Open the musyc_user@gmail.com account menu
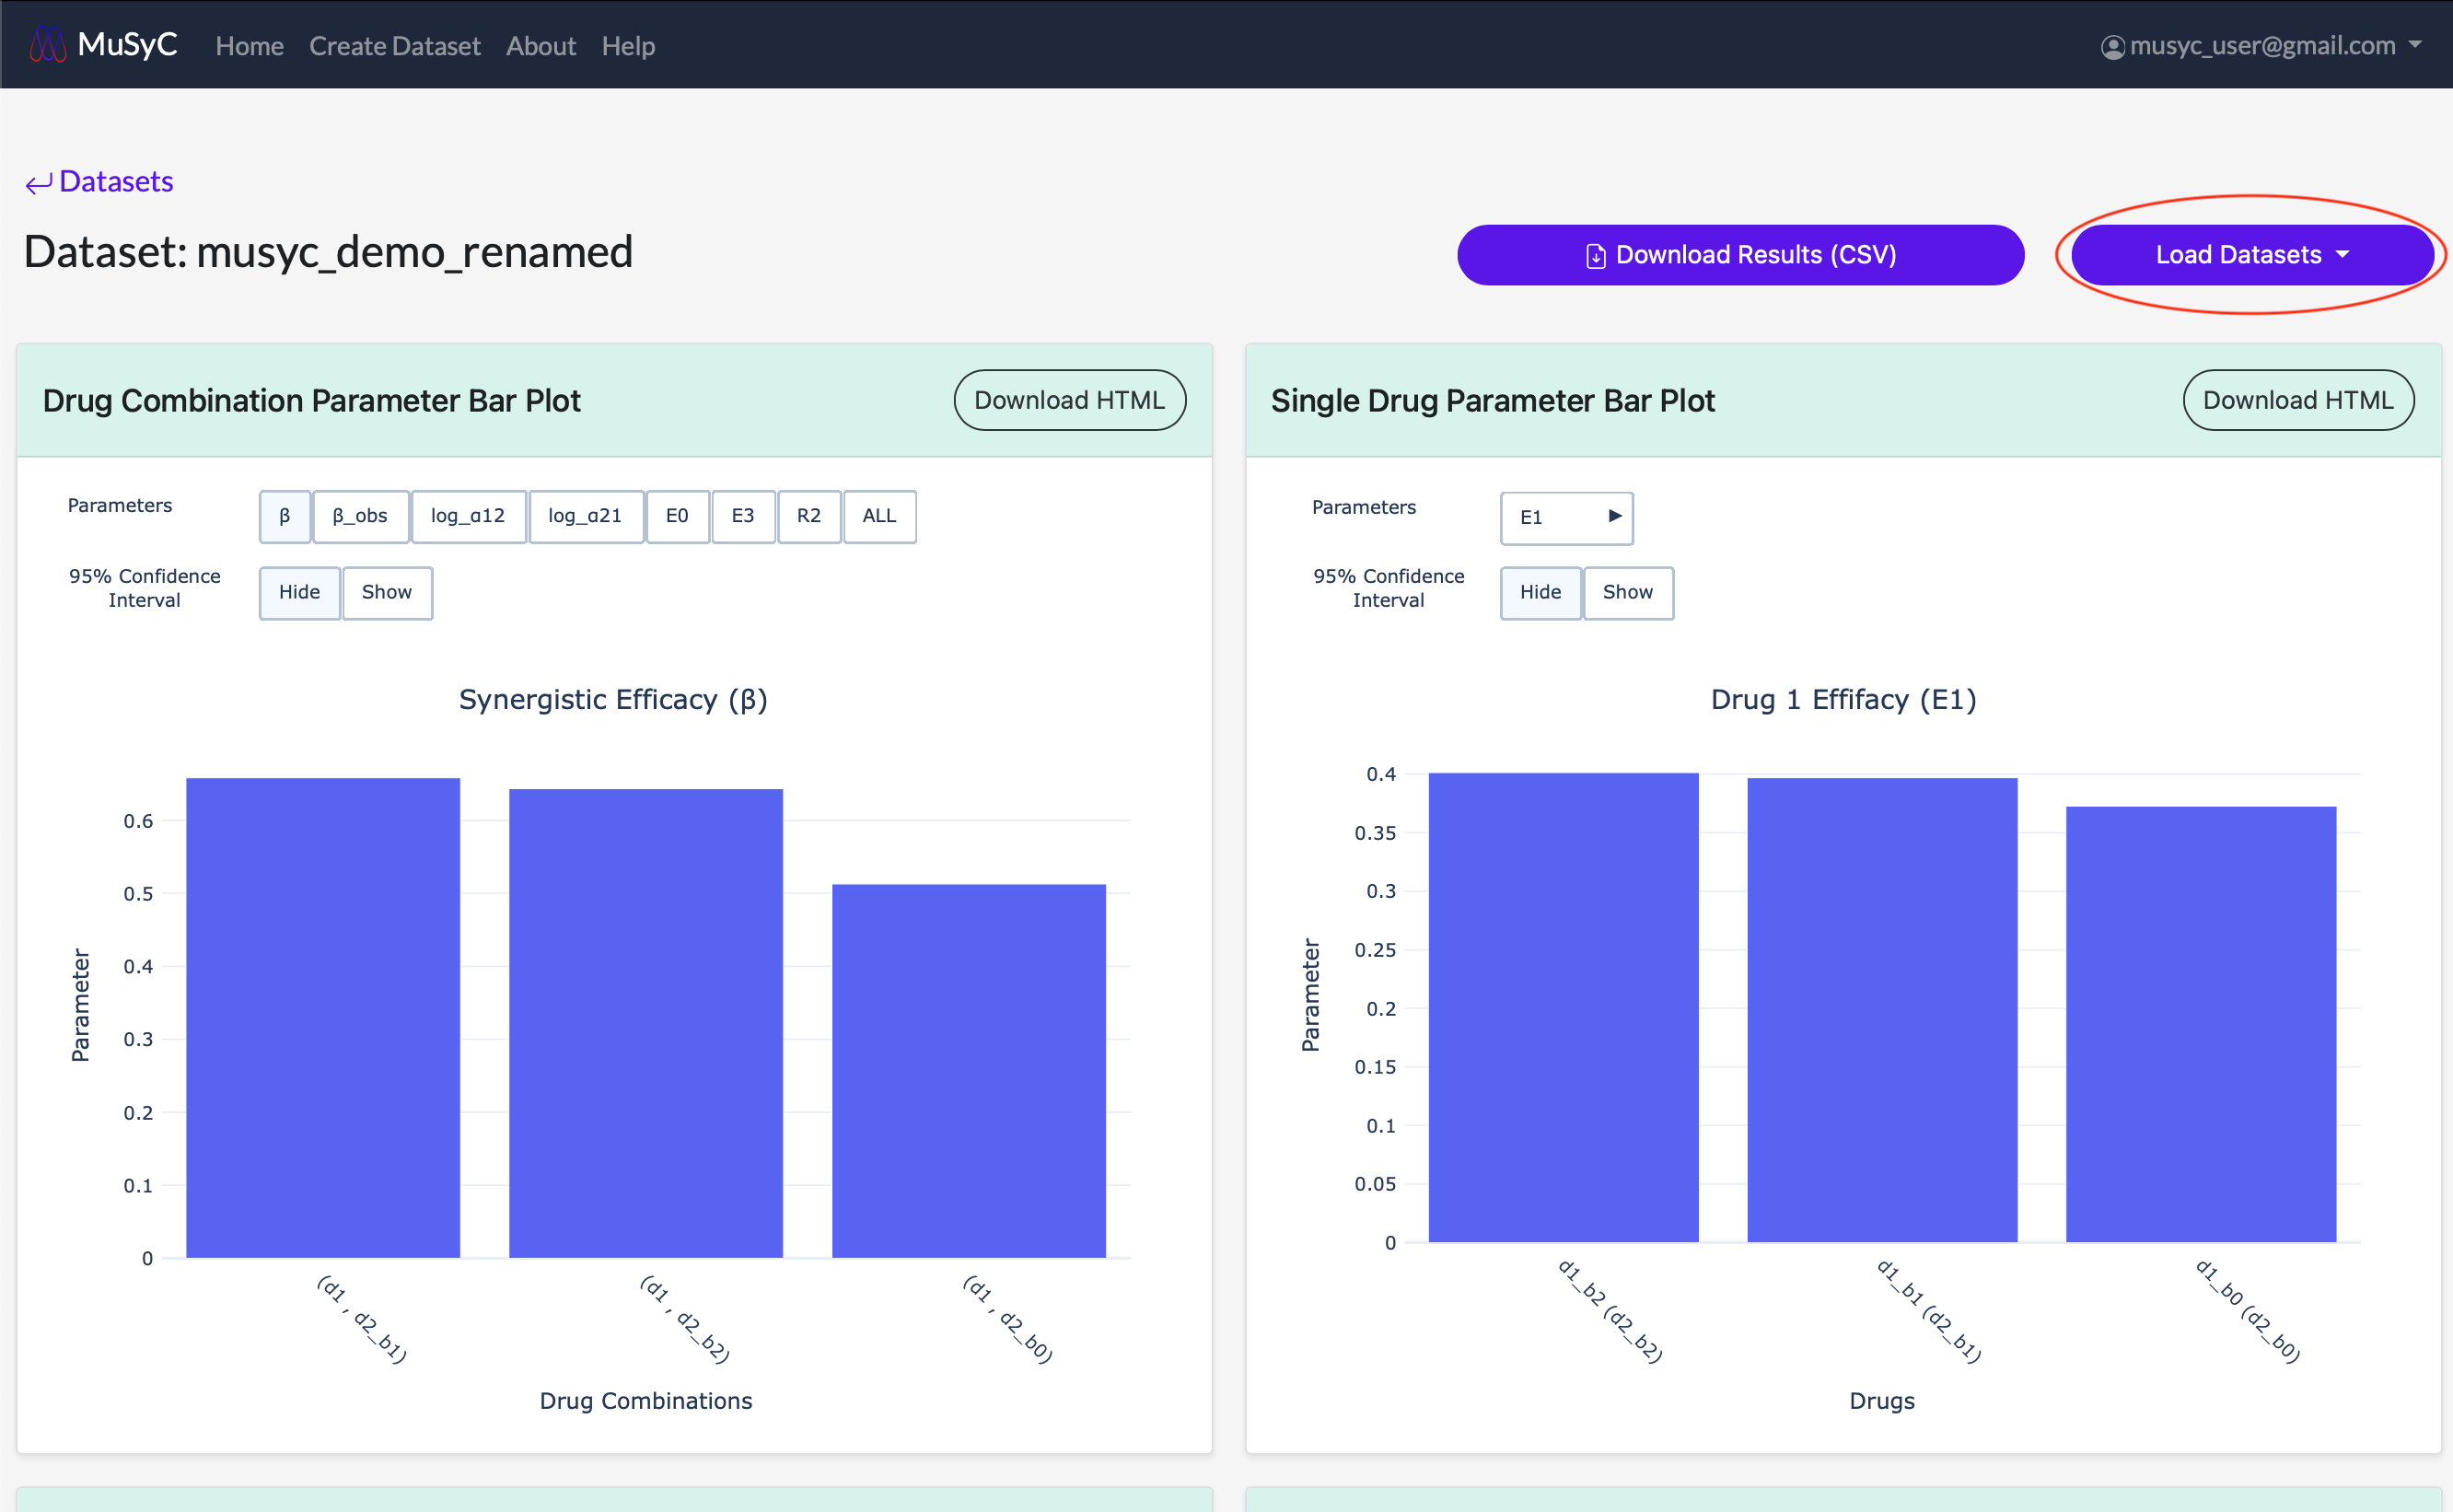 [x=2261, y=46]
